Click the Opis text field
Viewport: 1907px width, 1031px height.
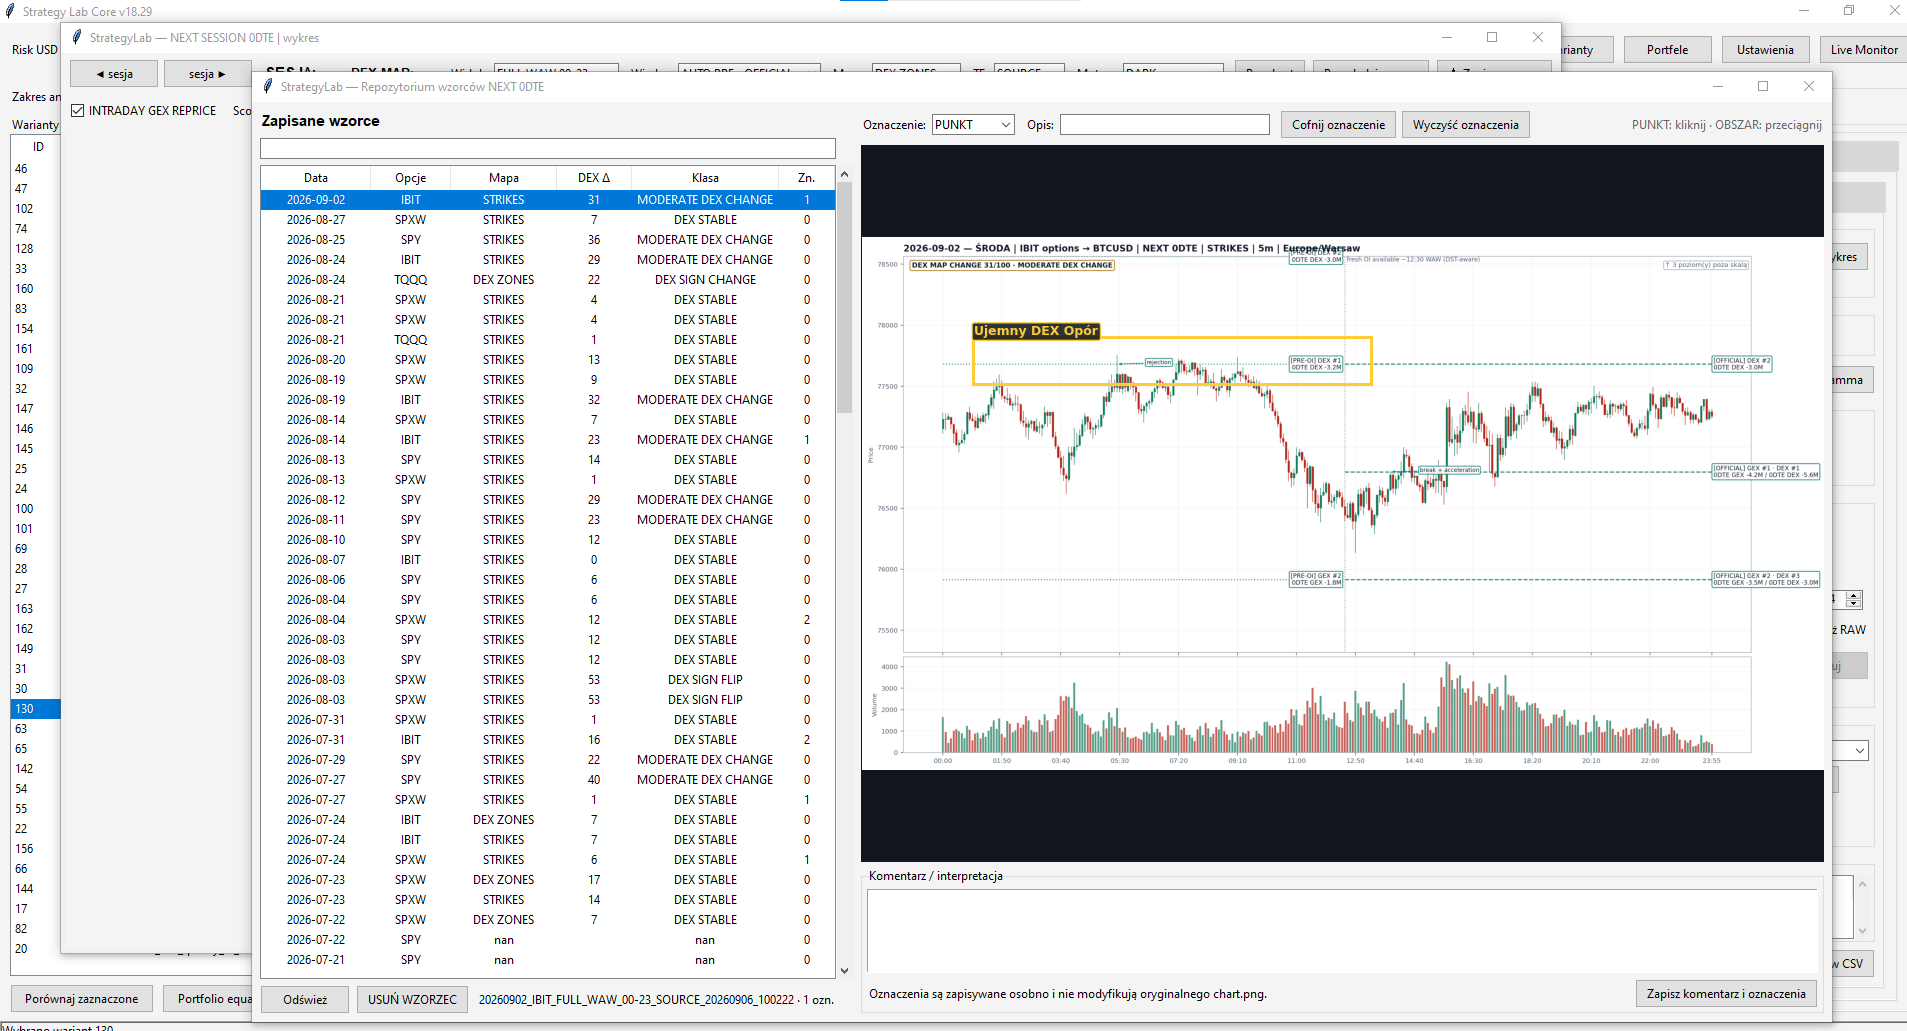coord(1164,125)
